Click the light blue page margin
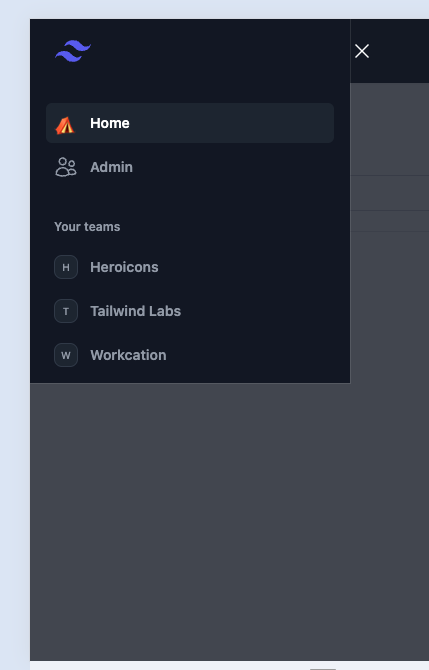 15,342
